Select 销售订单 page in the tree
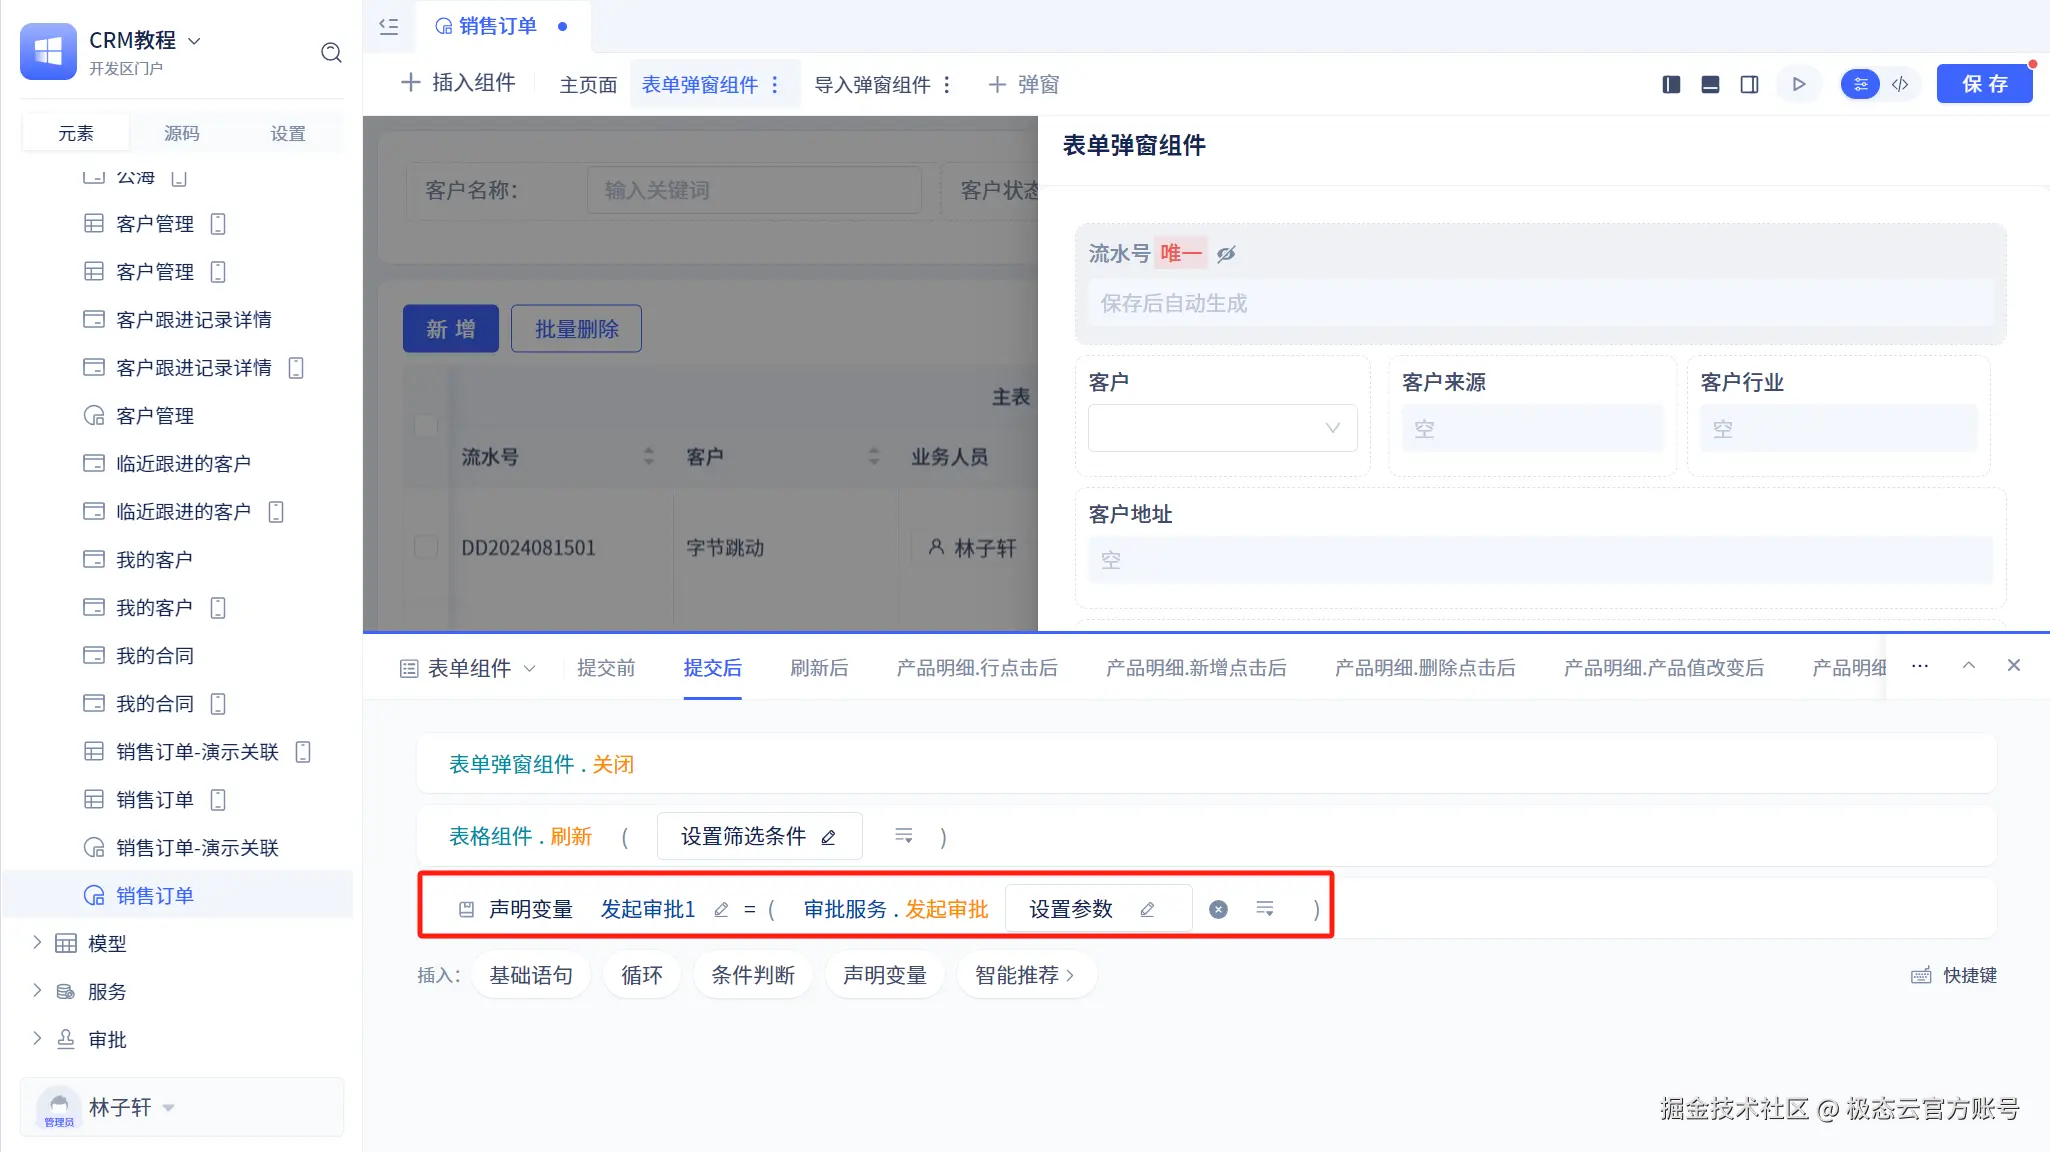This screenshot has width=2050, height=1152. pyautogui.click(x=177, y=895)
